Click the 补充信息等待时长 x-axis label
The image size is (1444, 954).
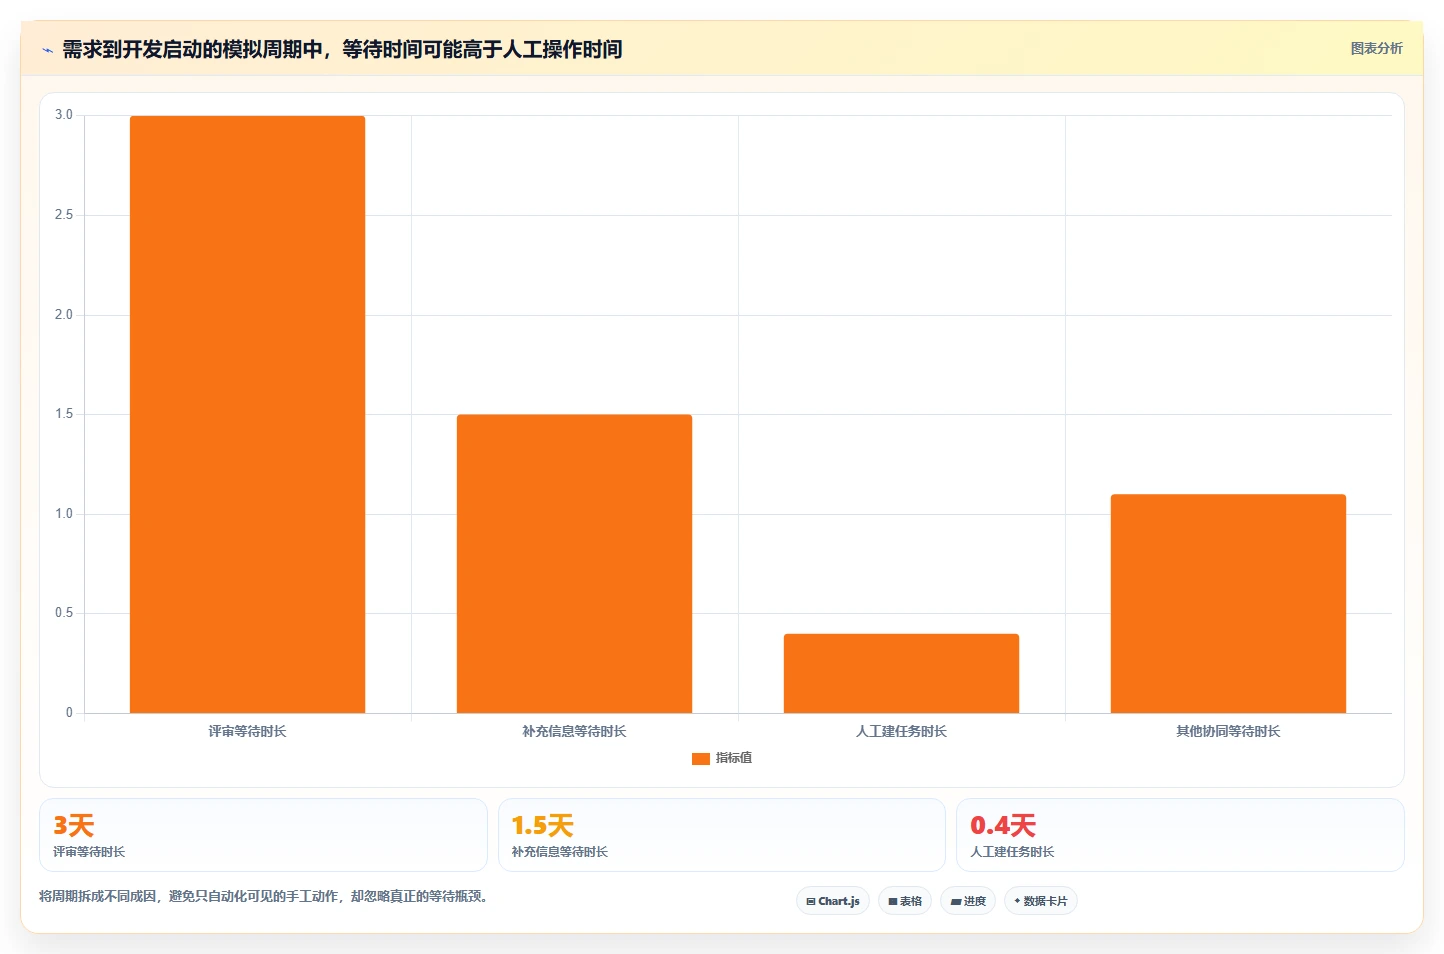tap(574, 732)
